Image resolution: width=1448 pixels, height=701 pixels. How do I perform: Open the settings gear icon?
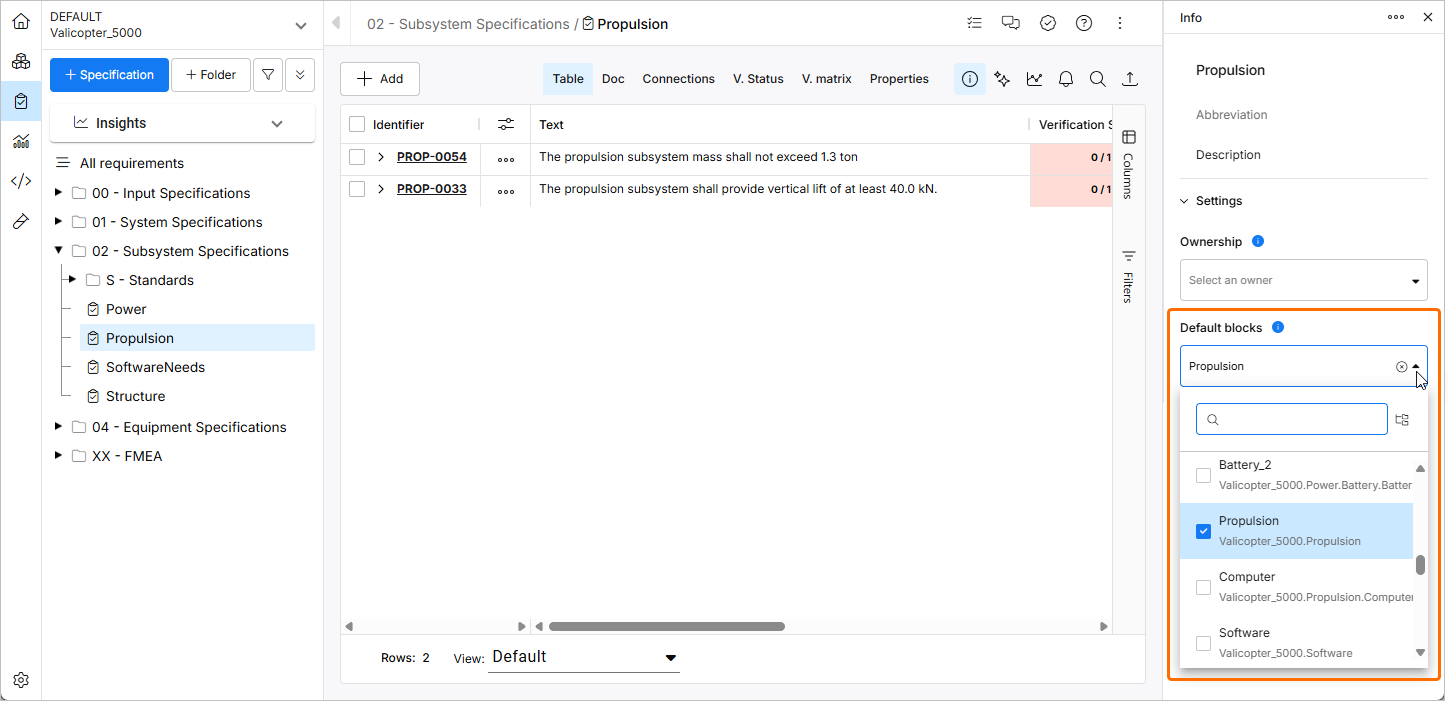click(21, 680)
